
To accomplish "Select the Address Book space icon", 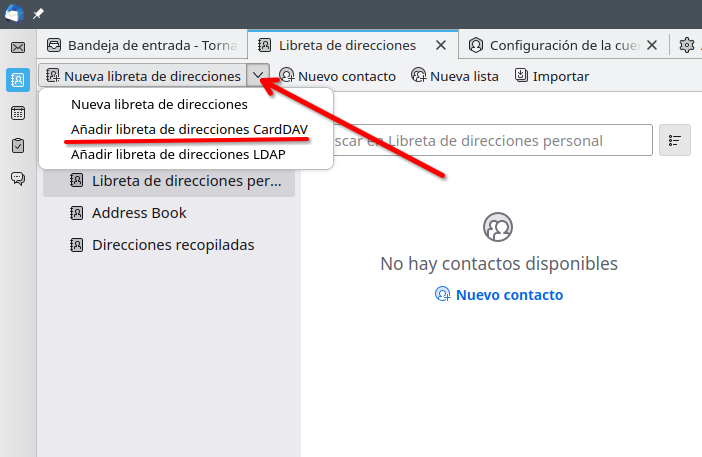I will (17, 80).
